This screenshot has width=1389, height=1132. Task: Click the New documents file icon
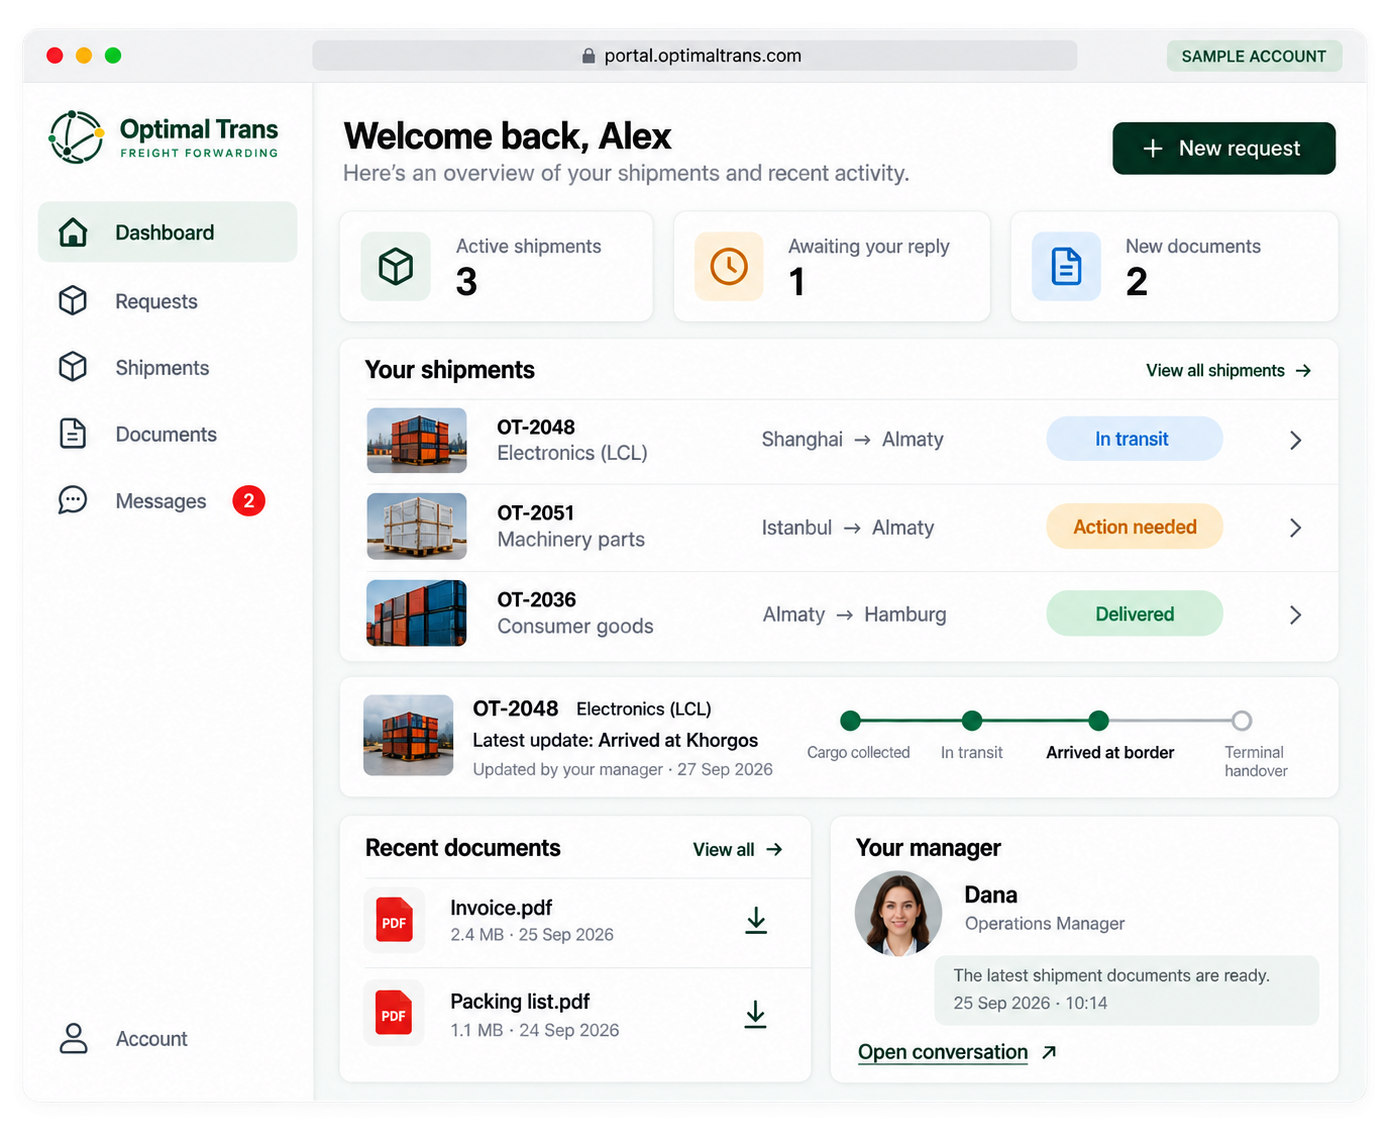[1066, 266]
